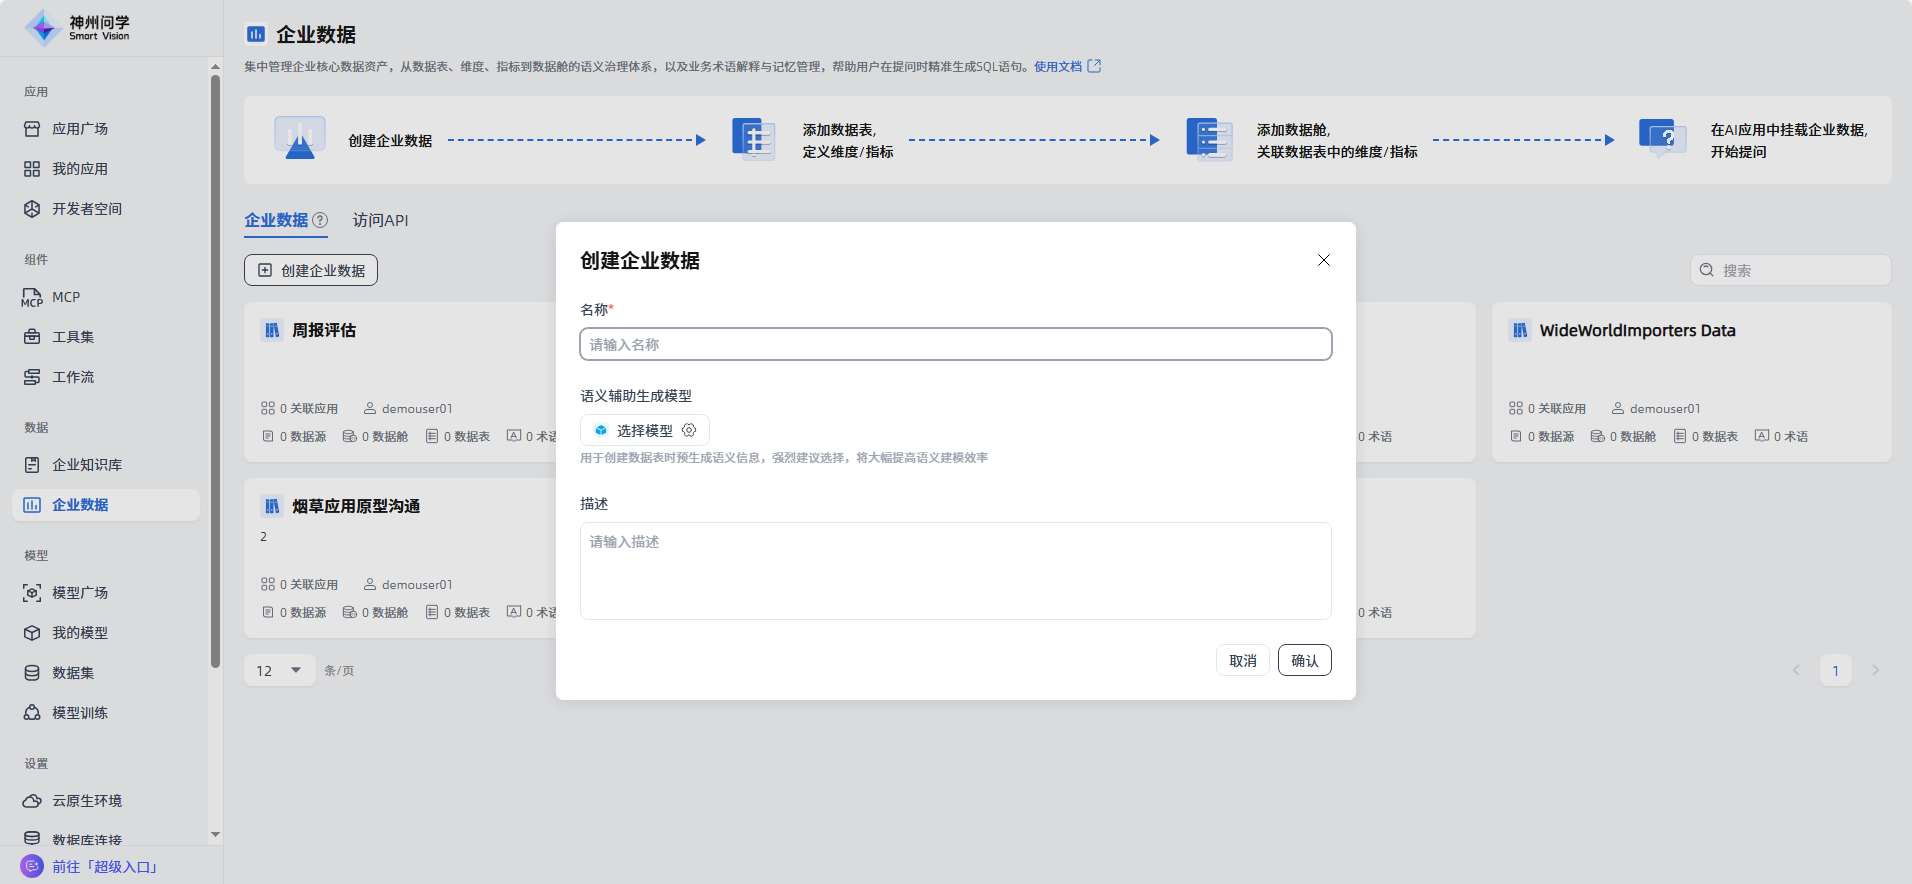Open 企业知识库 in the sidebar
1912x884 pixels.
click(x=87, y=465)
